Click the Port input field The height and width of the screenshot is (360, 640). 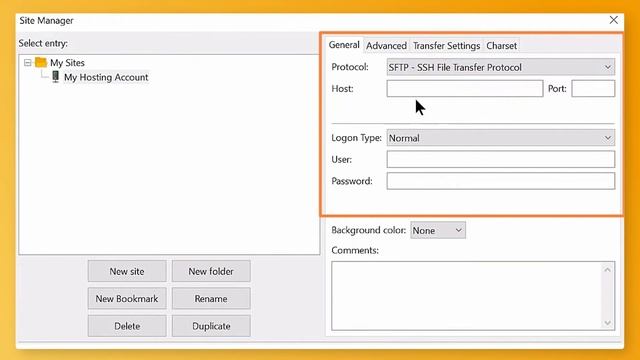pyautogui.click(x=593, y=89)
